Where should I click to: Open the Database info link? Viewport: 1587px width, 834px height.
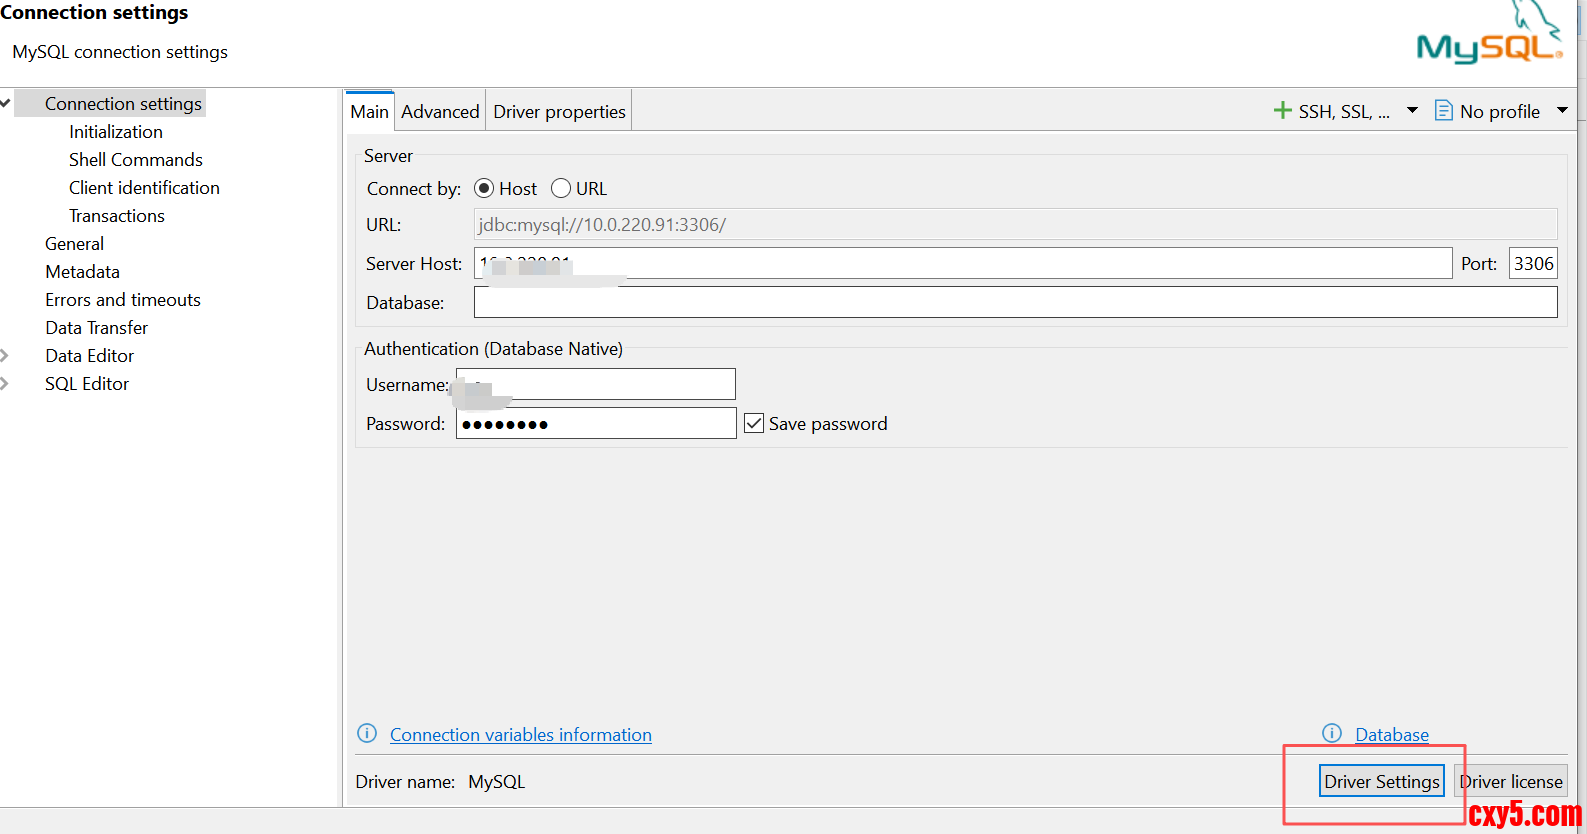[x=1392, y=735]
